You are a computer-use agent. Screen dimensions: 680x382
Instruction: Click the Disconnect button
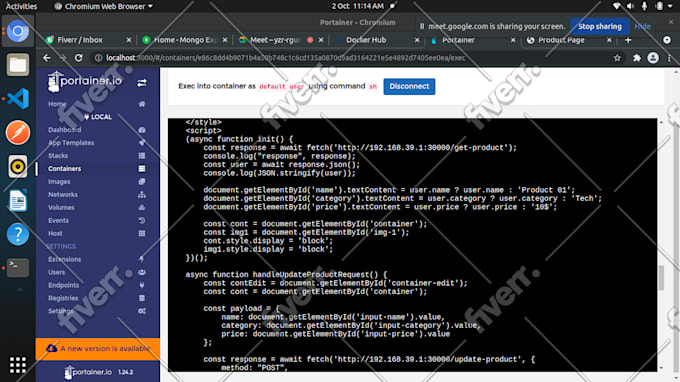pyautogui.click(x=409, y=86)
